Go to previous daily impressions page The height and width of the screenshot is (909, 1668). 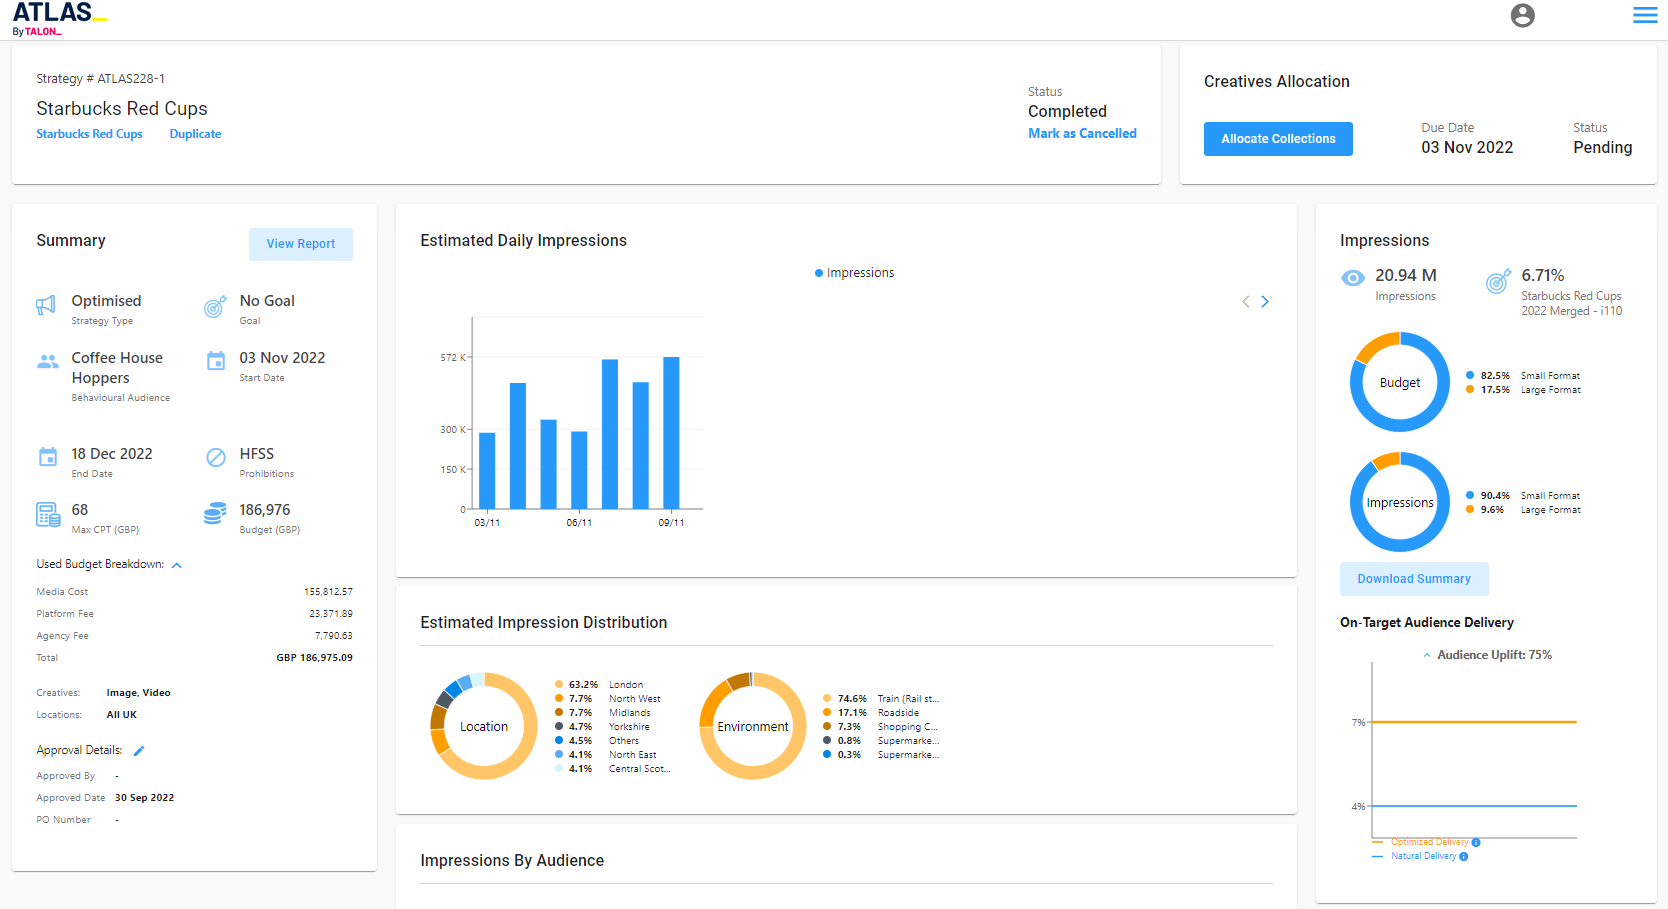coord(1246,301)
